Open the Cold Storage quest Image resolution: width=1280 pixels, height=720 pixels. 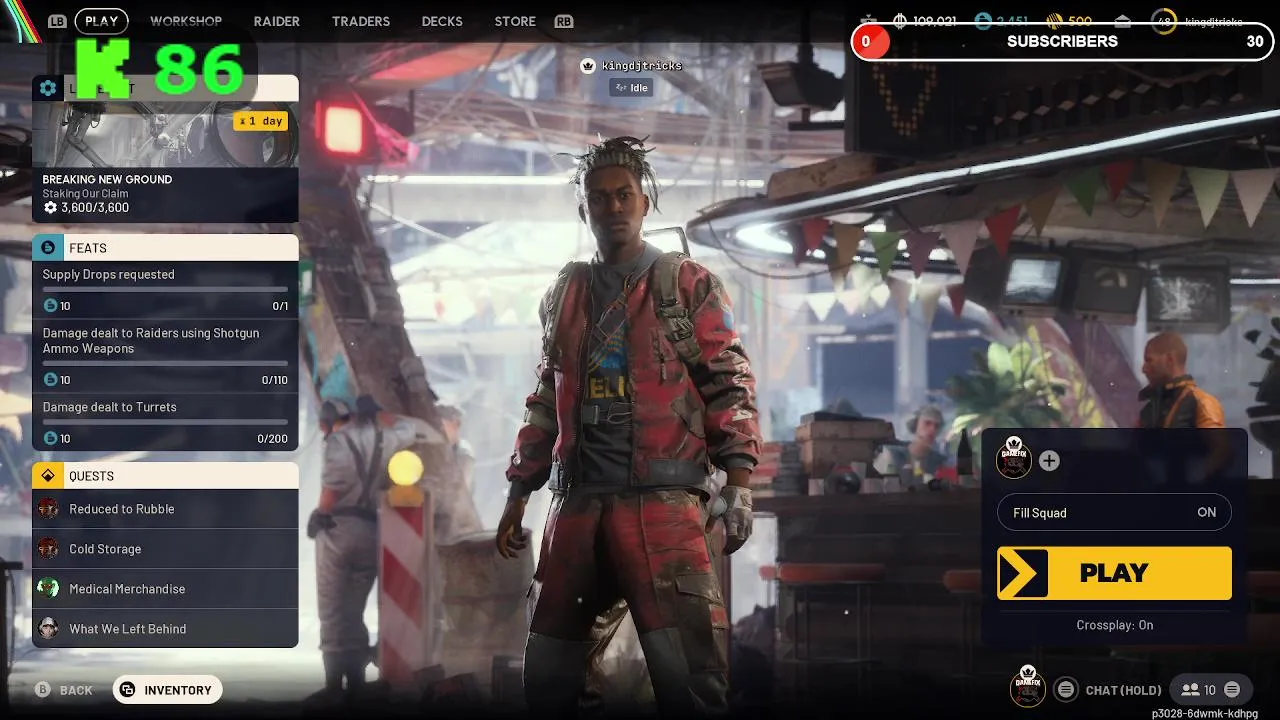click(x=165, y=549)
